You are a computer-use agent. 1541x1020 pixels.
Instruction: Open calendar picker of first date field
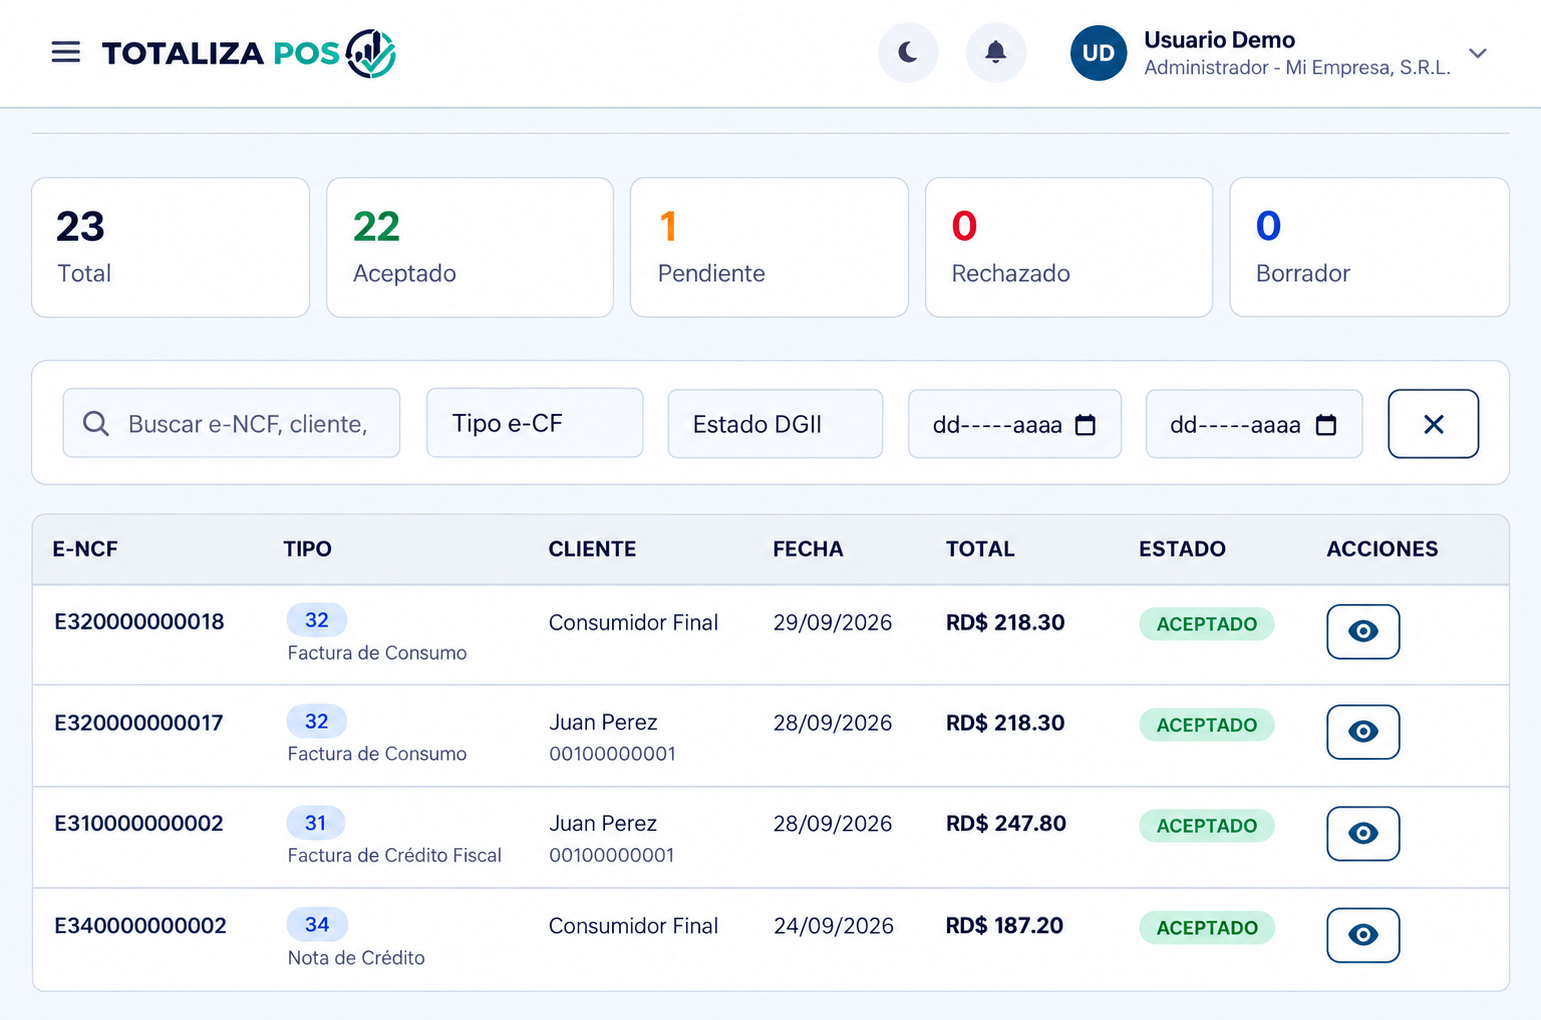(1085, 425)
